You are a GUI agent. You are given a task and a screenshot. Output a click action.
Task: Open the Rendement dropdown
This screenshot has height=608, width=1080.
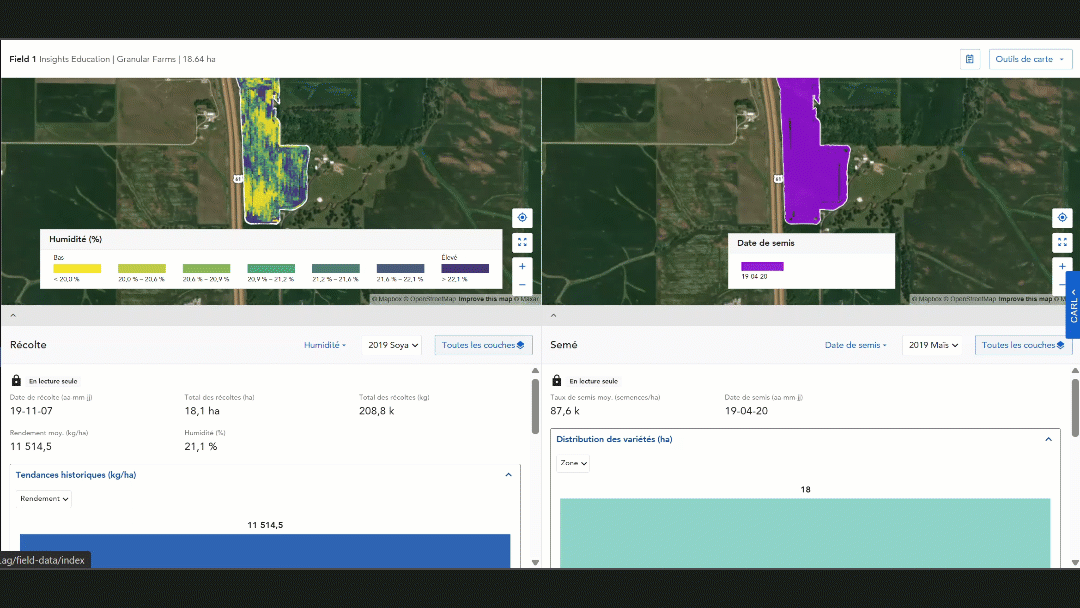tap(44, 499)
